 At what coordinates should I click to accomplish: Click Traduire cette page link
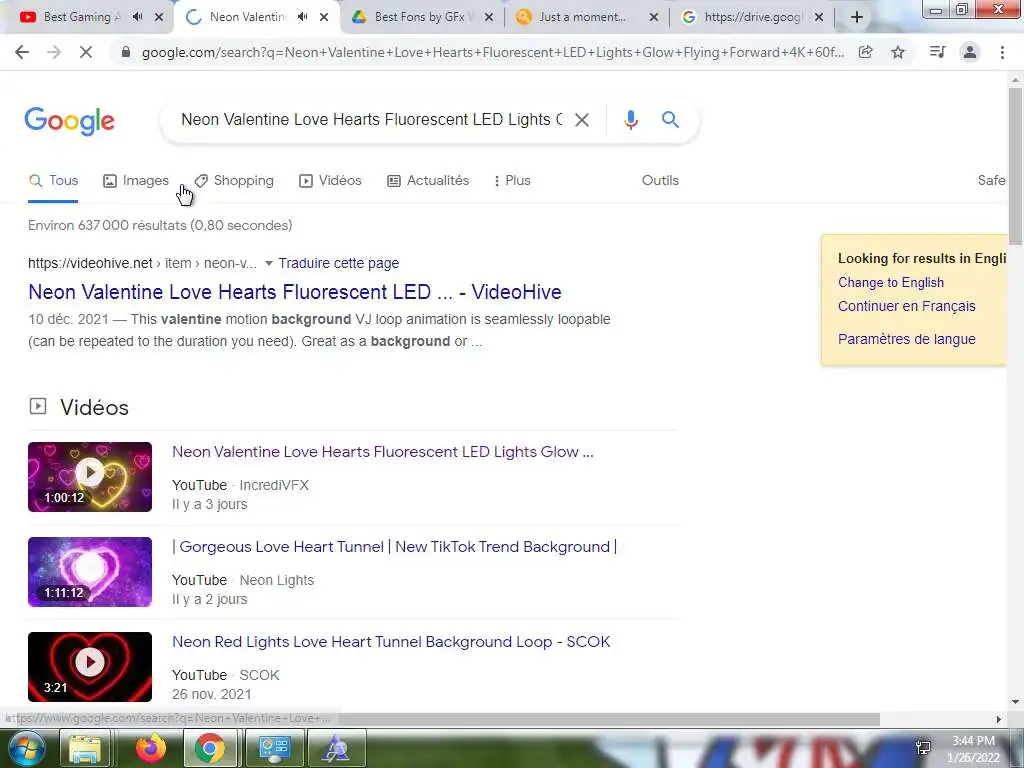tap(339, 263)
